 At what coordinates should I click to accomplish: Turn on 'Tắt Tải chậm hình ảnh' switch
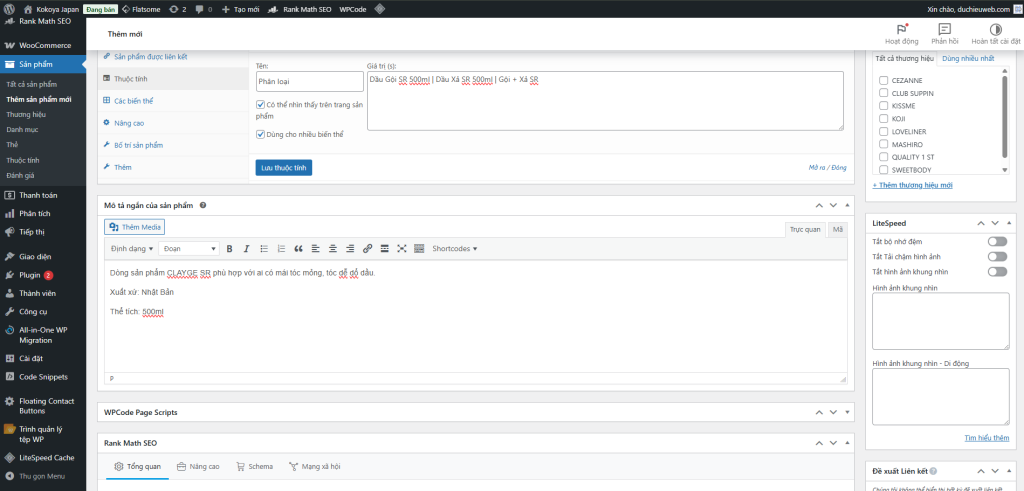[x=996, y=256]
